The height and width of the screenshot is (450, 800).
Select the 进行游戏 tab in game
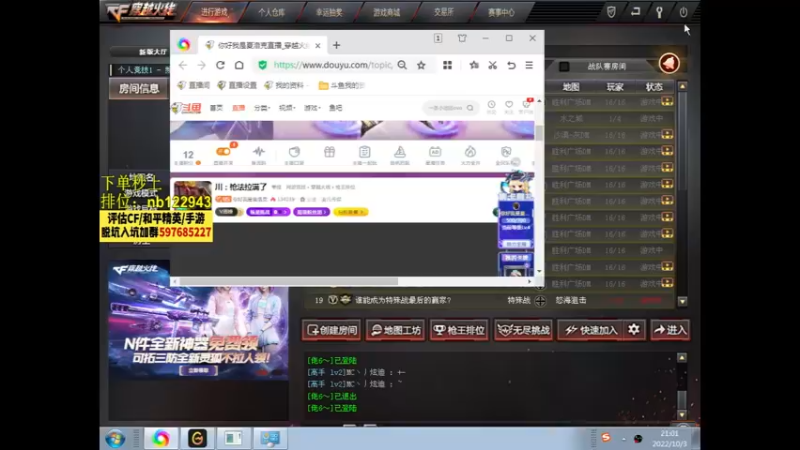point(214,12)
